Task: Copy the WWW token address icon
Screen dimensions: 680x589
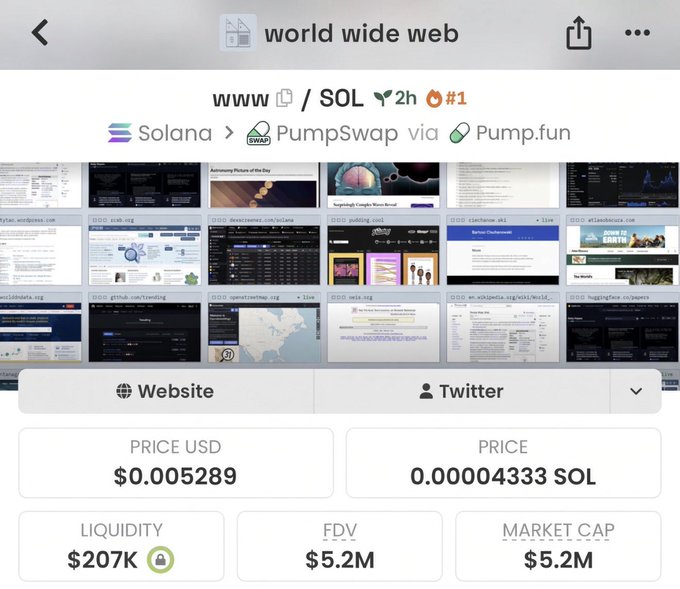Action: pyautogui.click(x=284, y=98)
